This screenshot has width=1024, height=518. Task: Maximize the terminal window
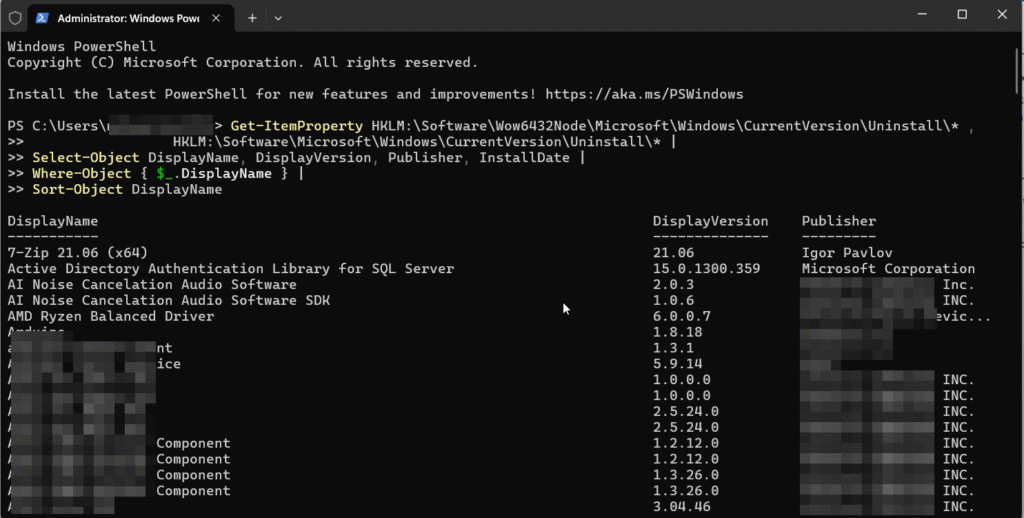coord(961,15)
